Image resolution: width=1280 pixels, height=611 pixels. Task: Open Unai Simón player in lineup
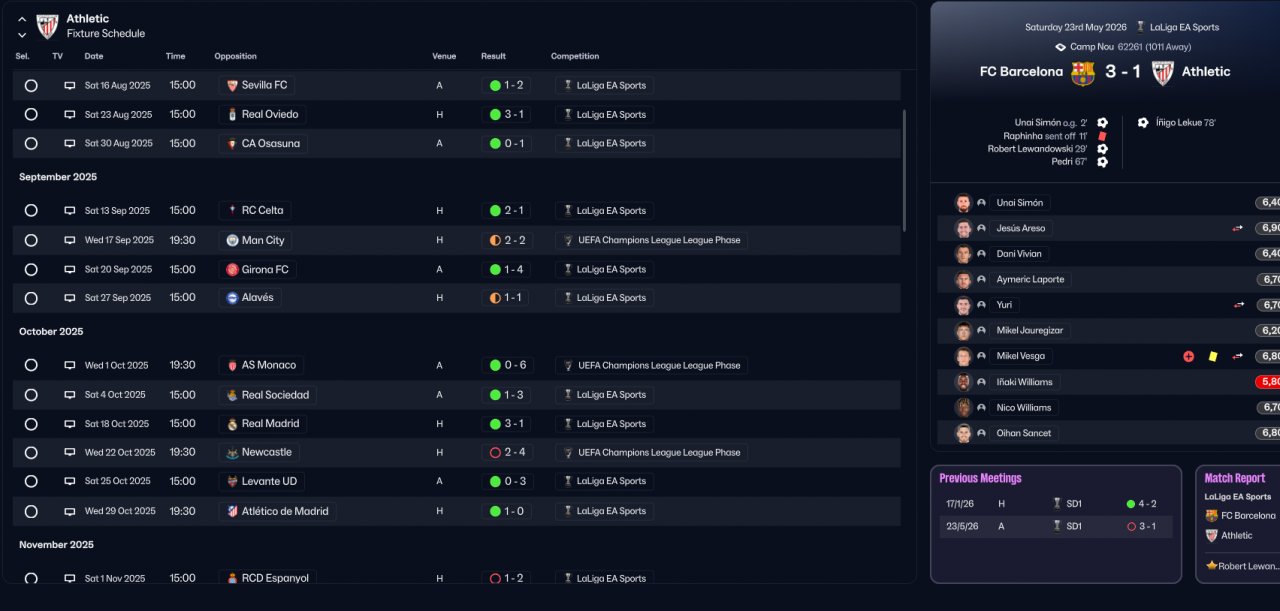pyautogui.click(x=1020, y=203)
